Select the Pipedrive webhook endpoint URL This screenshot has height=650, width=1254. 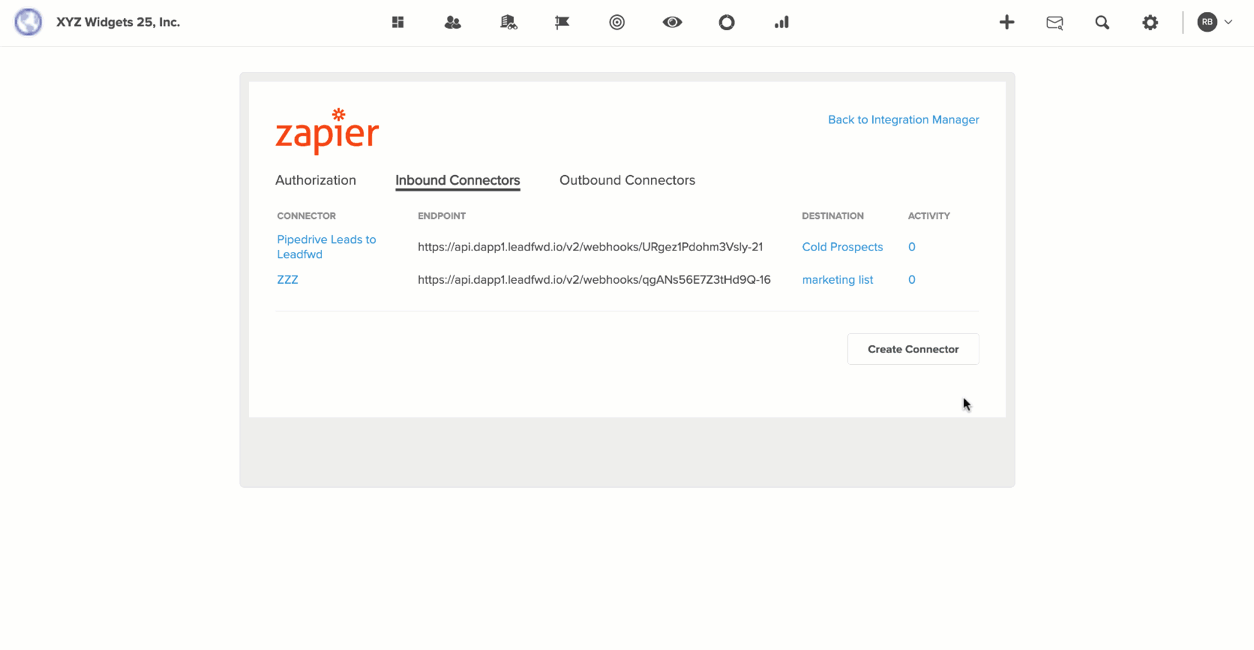click(590, 247)
